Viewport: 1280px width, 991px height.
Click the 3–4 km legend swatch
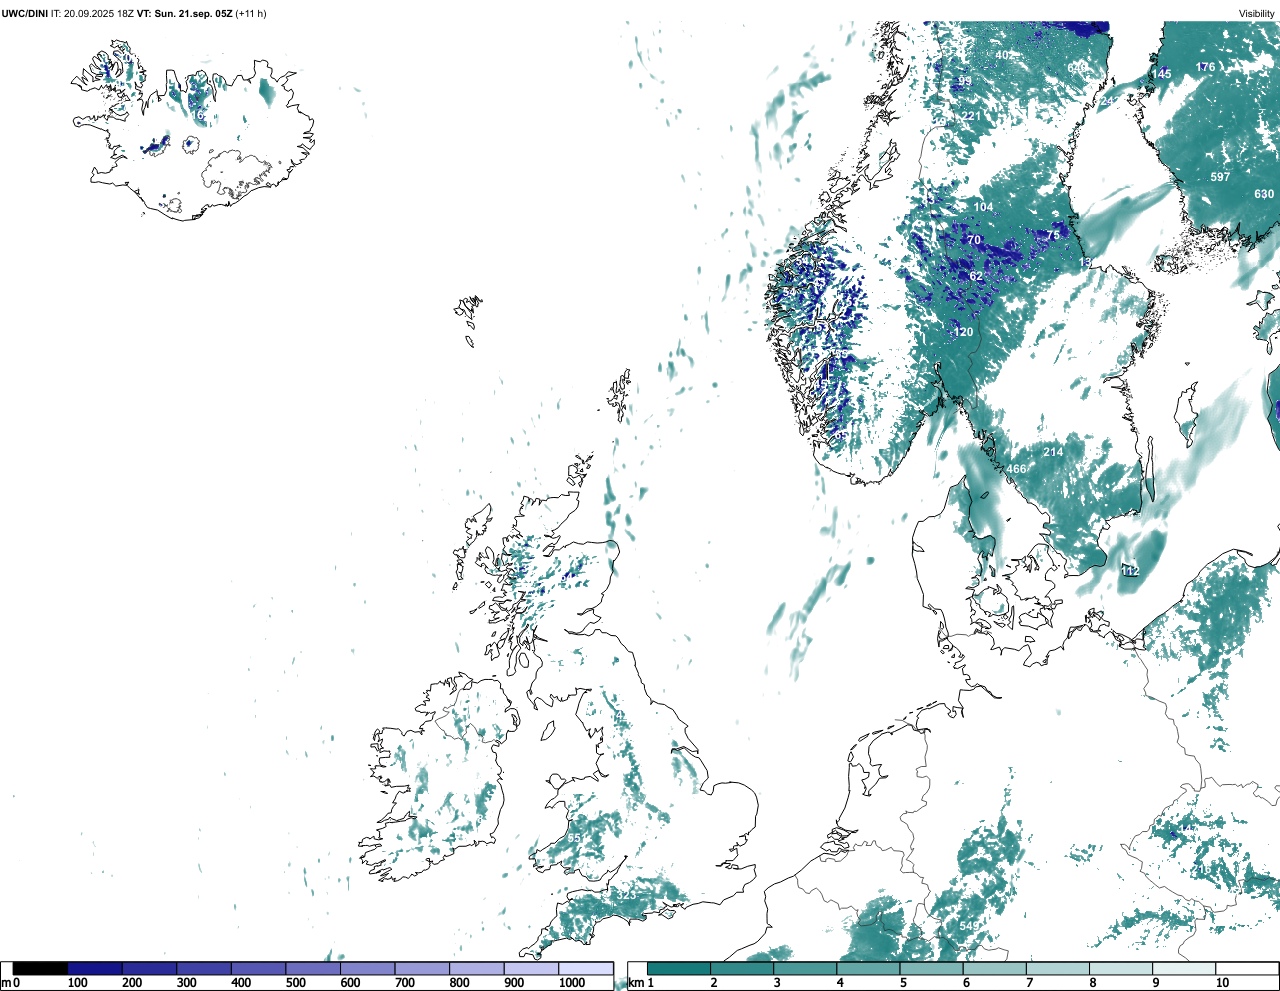coord(805,969)
